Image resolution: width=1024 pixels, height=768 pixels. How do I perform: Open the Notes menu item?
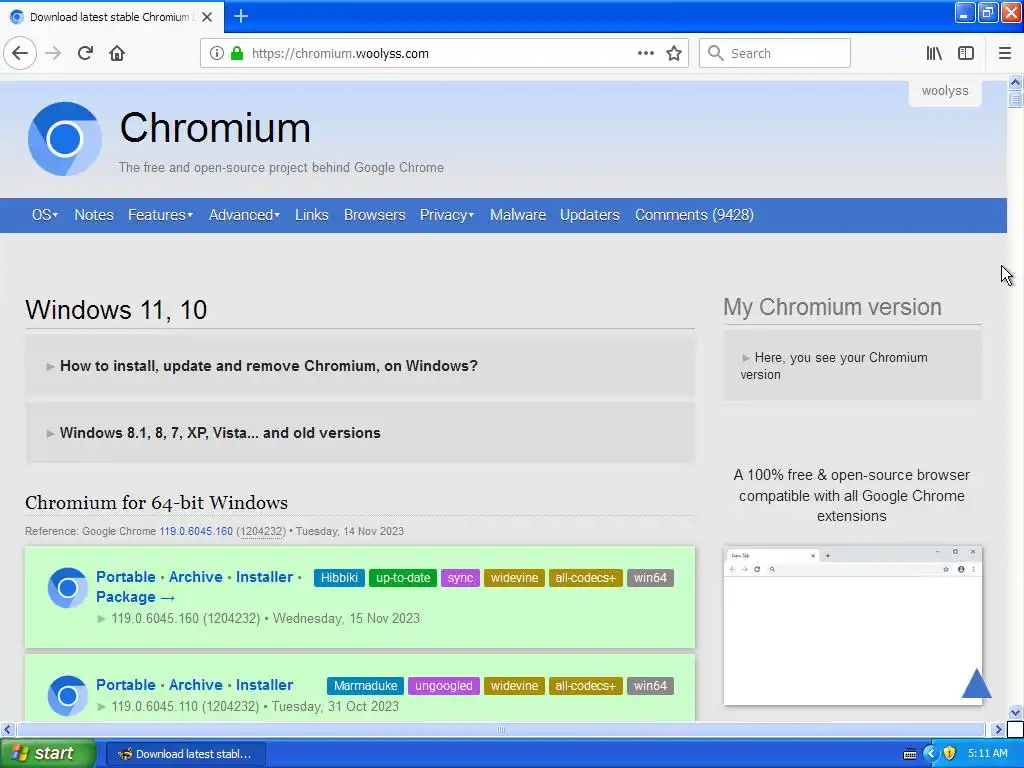[x=94, y=215]
